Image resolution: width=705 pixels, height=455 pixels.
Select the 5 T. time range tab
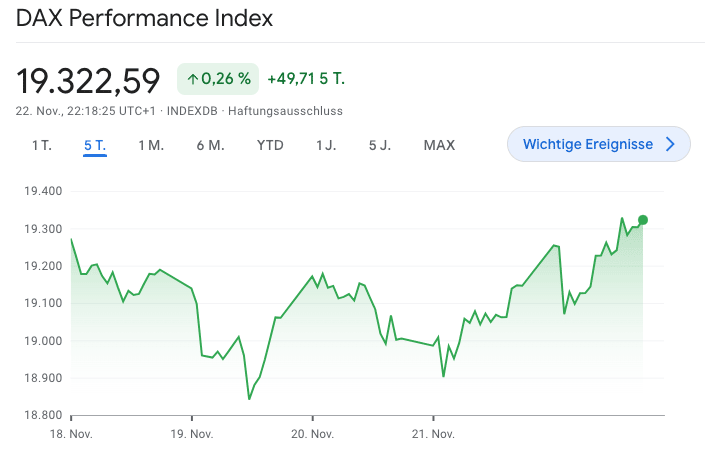click(x=95, y=146)
